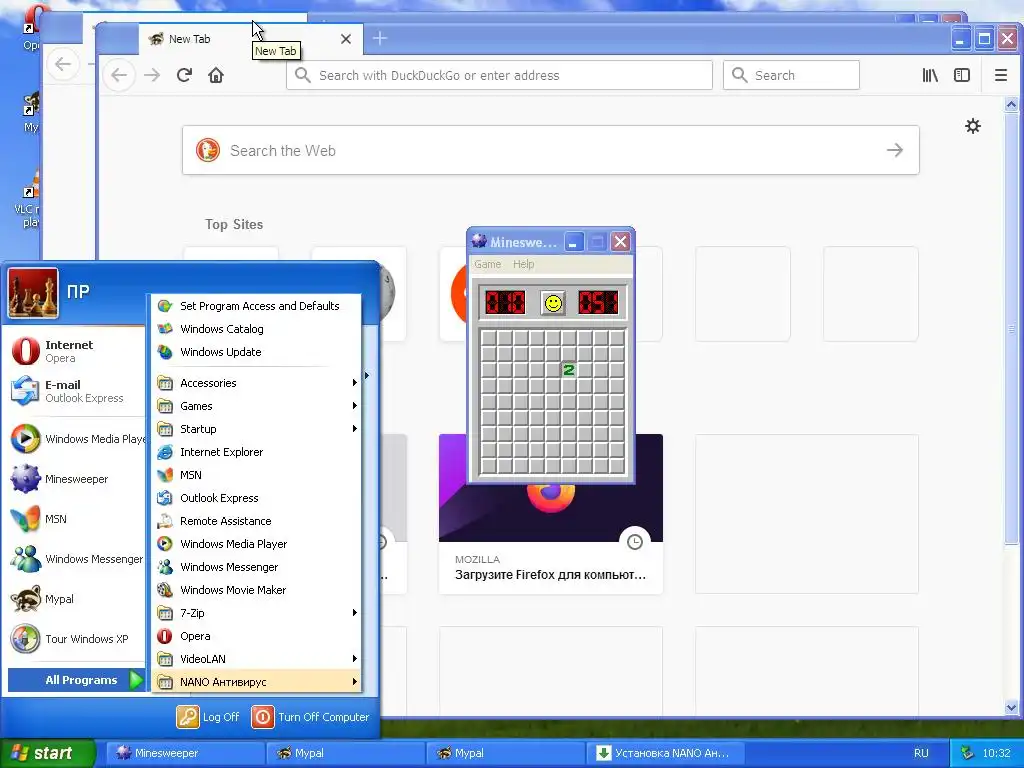The width and height of the screenshot is (1024, 768).
Task: Click the toolbar Search box
Action: pos(791,75)
